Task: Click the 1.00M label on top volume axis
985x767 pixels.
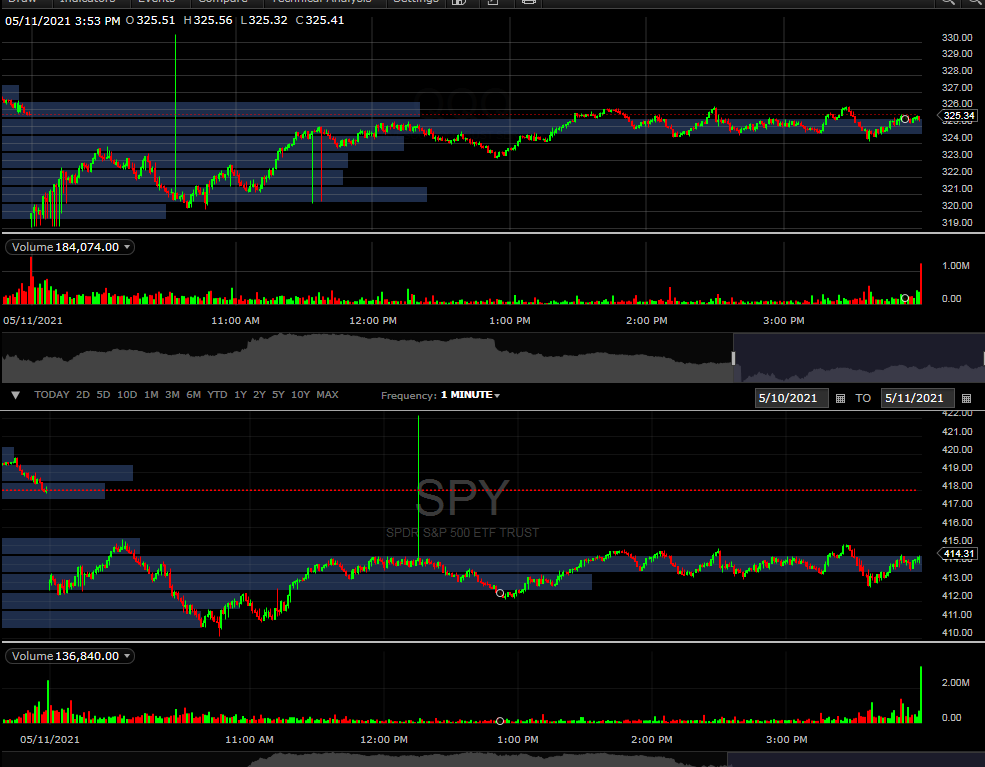Action: [x=955, y=266]
